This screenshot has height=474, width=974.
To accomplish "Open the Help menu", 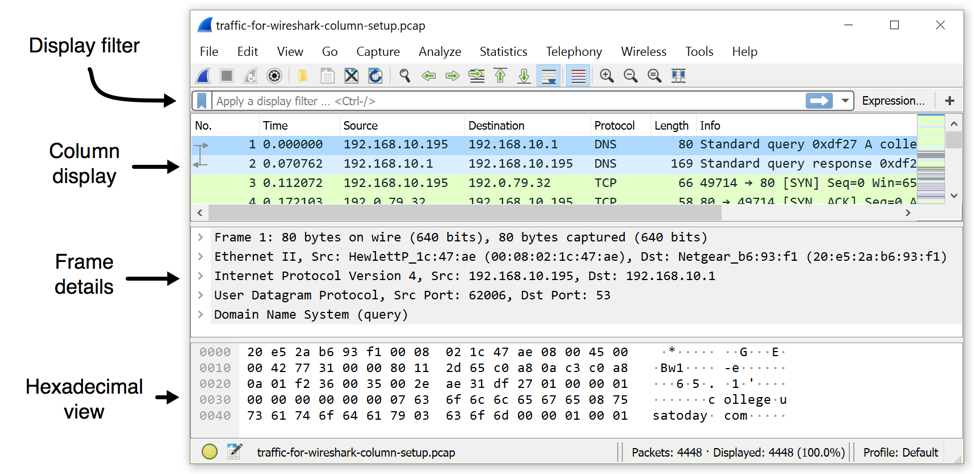I will [x=744, y=52].
